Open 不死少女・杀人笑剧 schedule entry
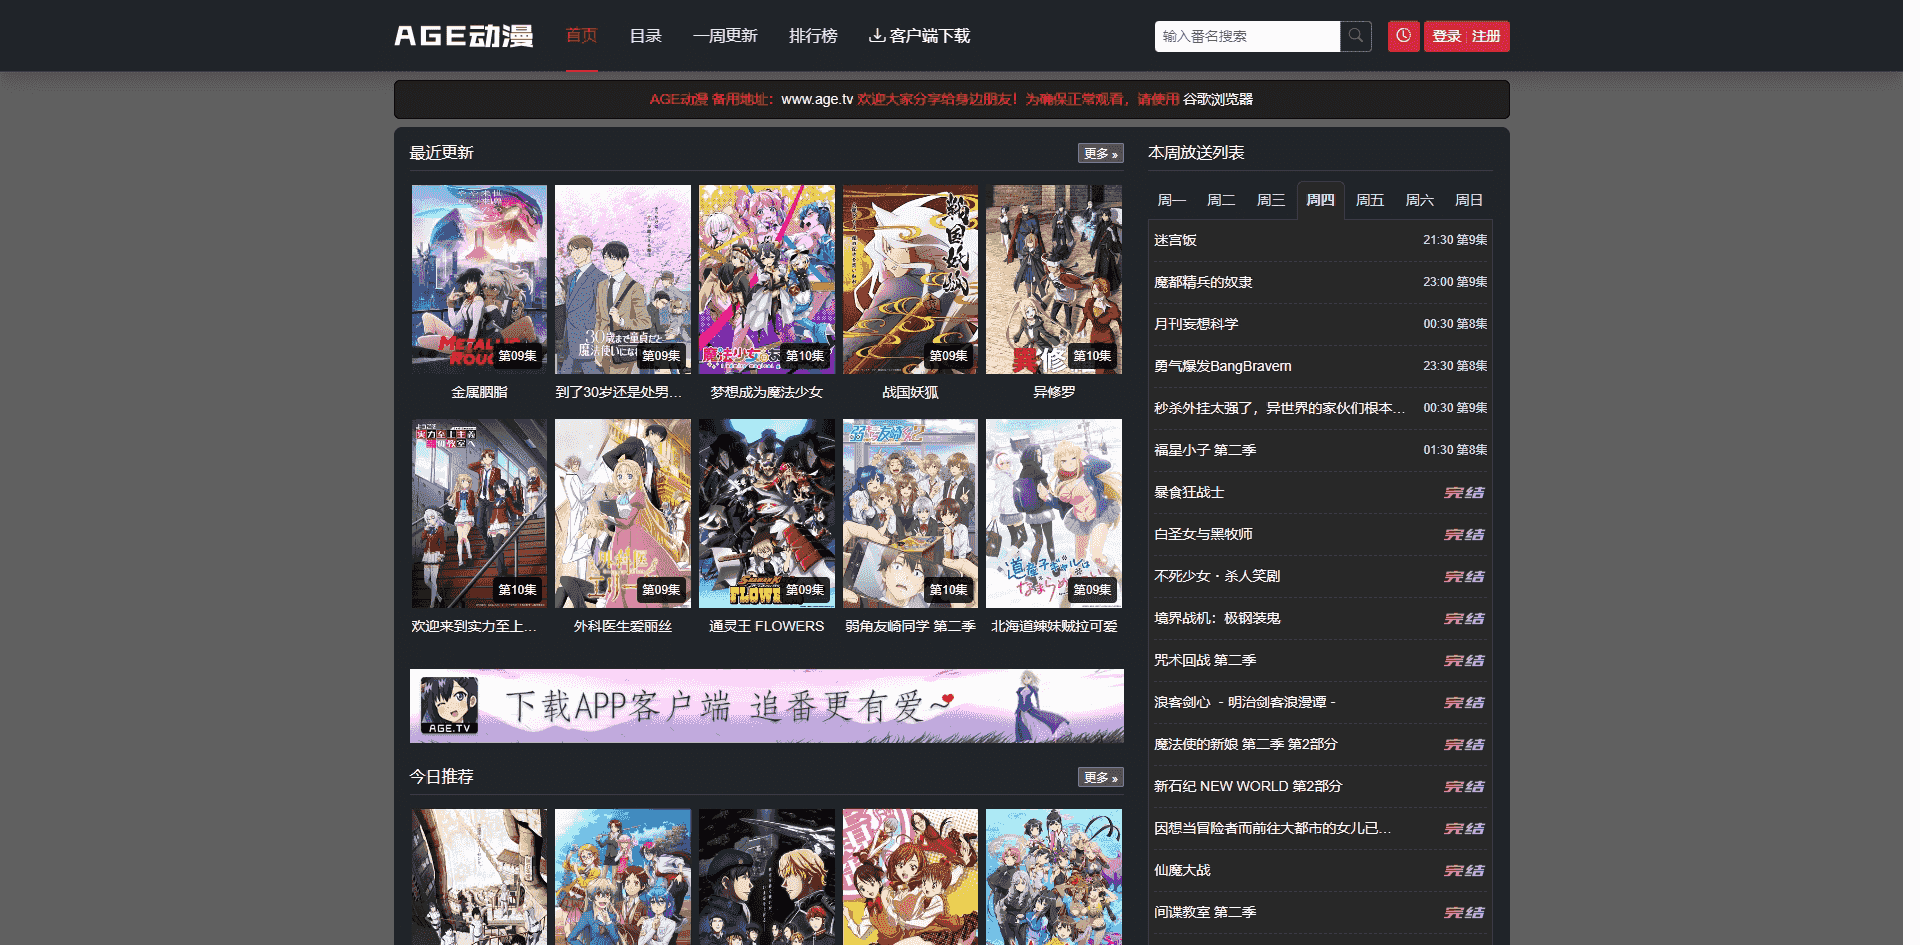Image resolution: width=1920 pixels, height=945 pixels. 1217,576
